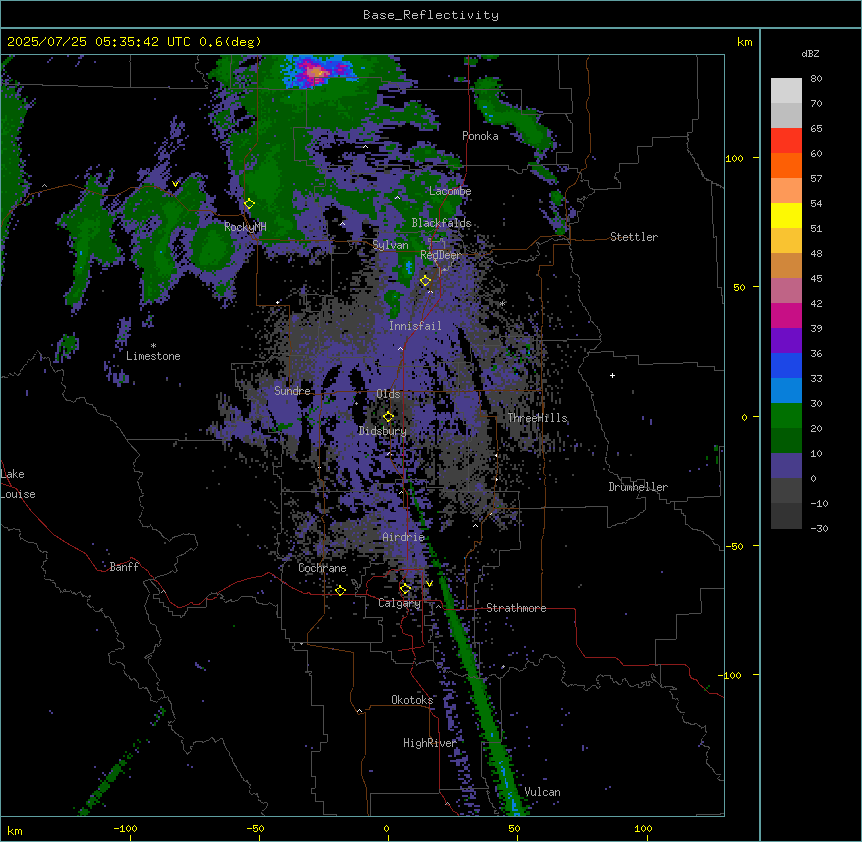Image resolution: width=862 pixels, height=842 pixels.
Task: Click the Strathmore label
Action: click(516, 608)
